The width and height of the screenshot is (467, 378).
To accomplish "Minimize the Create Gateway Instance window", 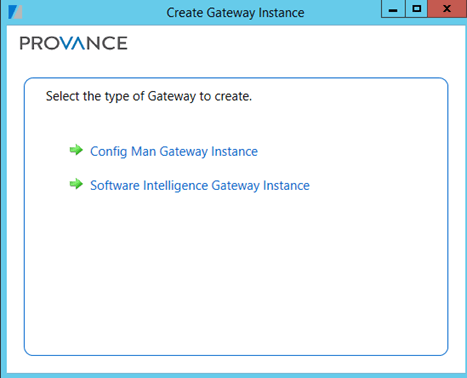I will [x=393, y=9].
